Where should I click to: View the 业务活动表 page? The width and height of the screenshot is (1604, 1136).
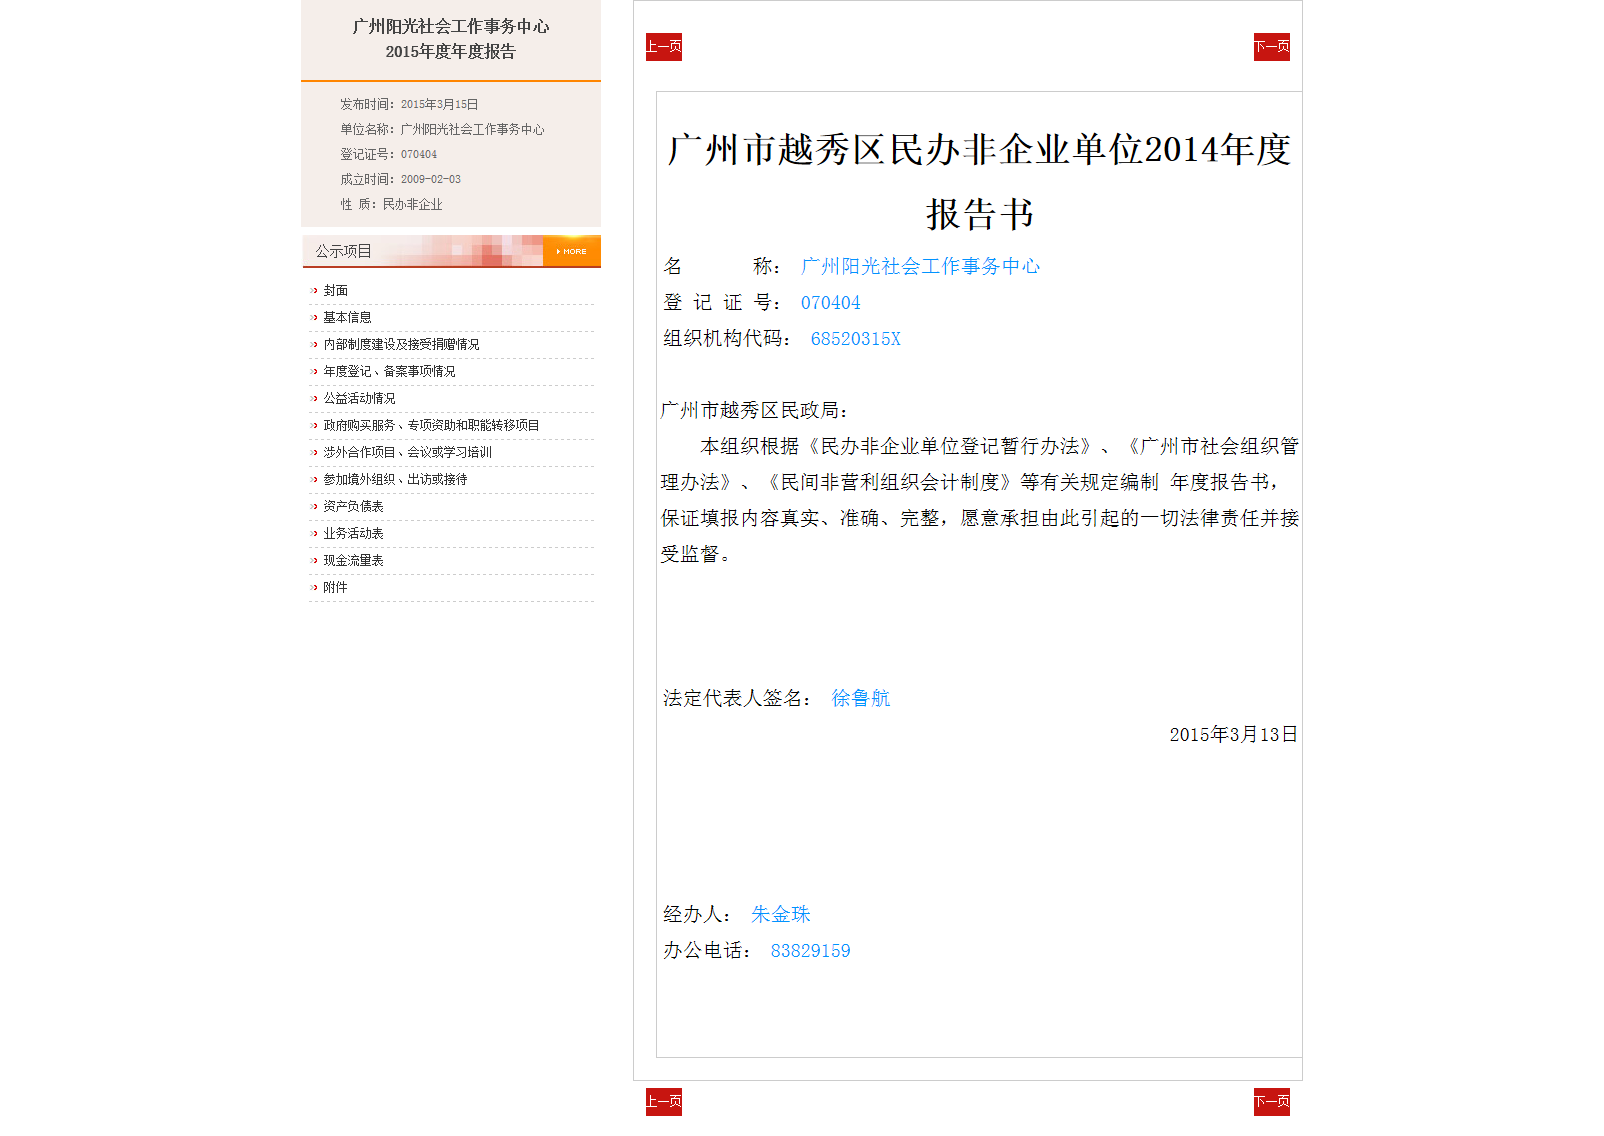[x=352, y=533]
